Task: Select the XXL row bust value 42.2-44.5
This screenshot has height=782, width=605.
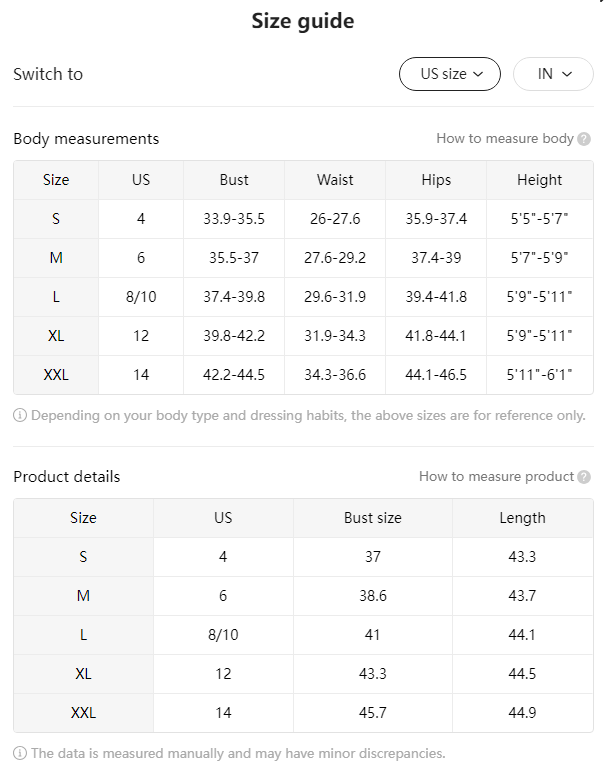Action: (x=234, y=375)
